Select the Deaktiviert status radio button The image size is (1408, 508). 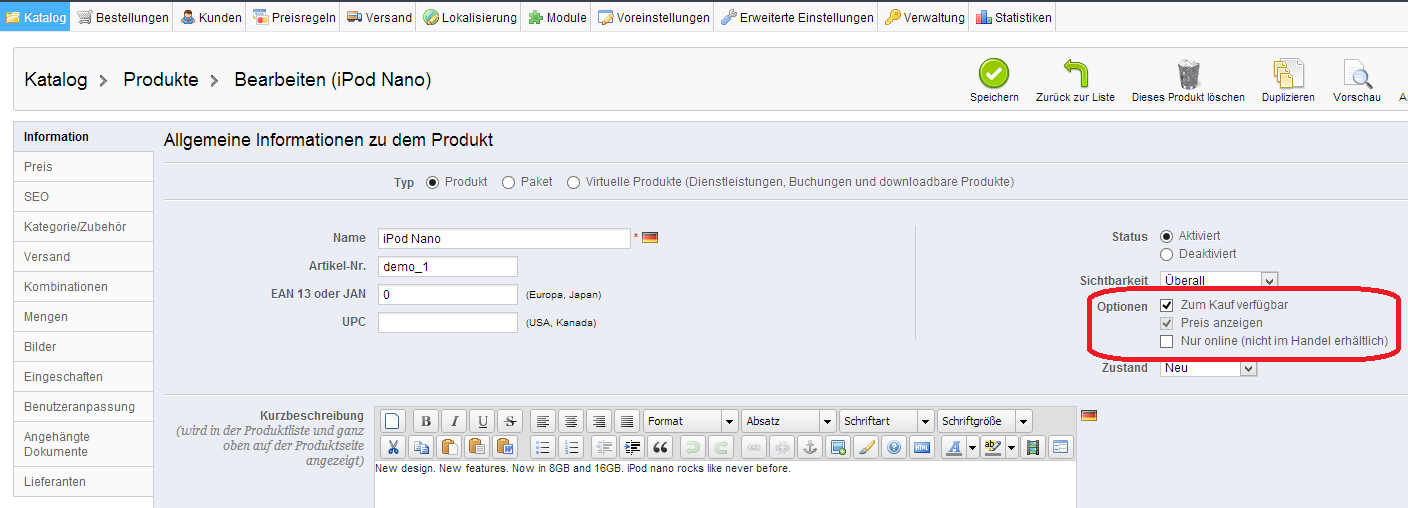(1166, 254)
